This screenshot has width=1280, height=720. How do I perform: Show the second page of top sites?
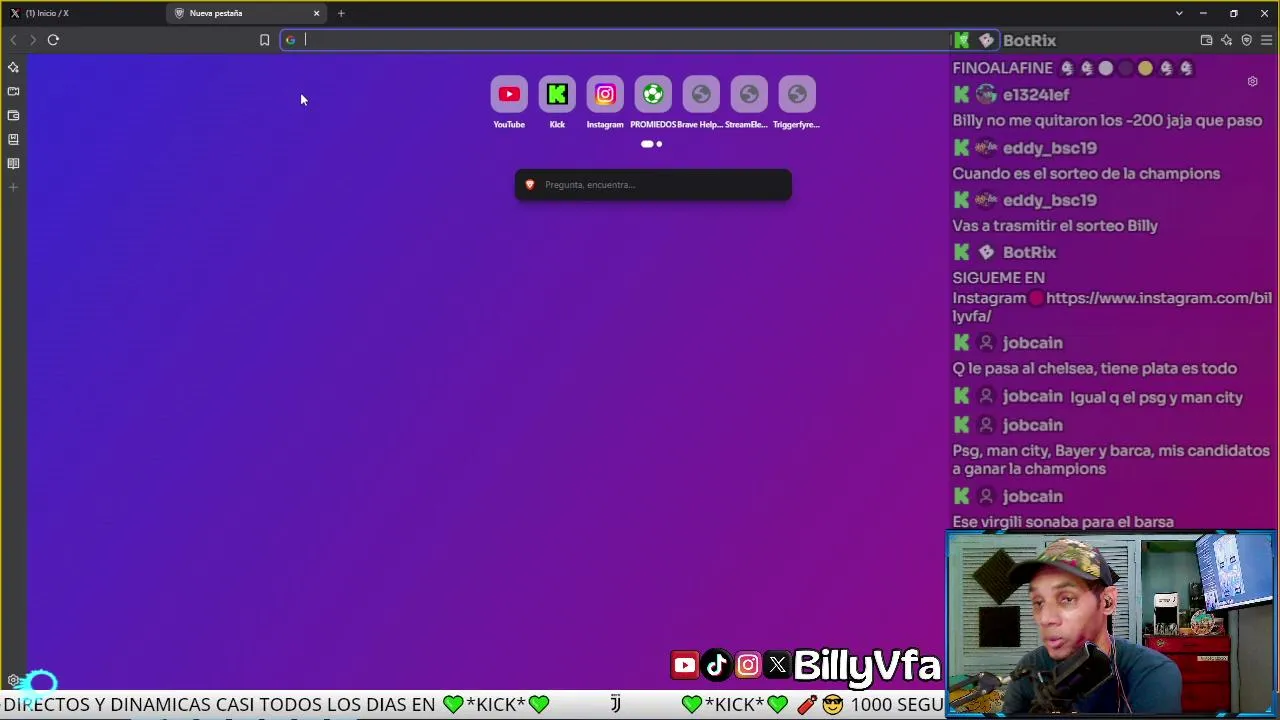(659, 144)
